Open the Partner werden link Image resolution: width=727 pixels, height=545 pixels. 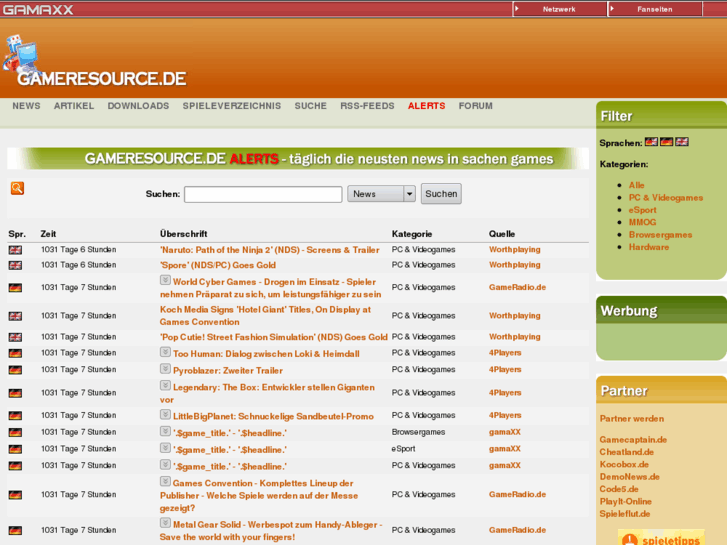(x=631, y=418)
